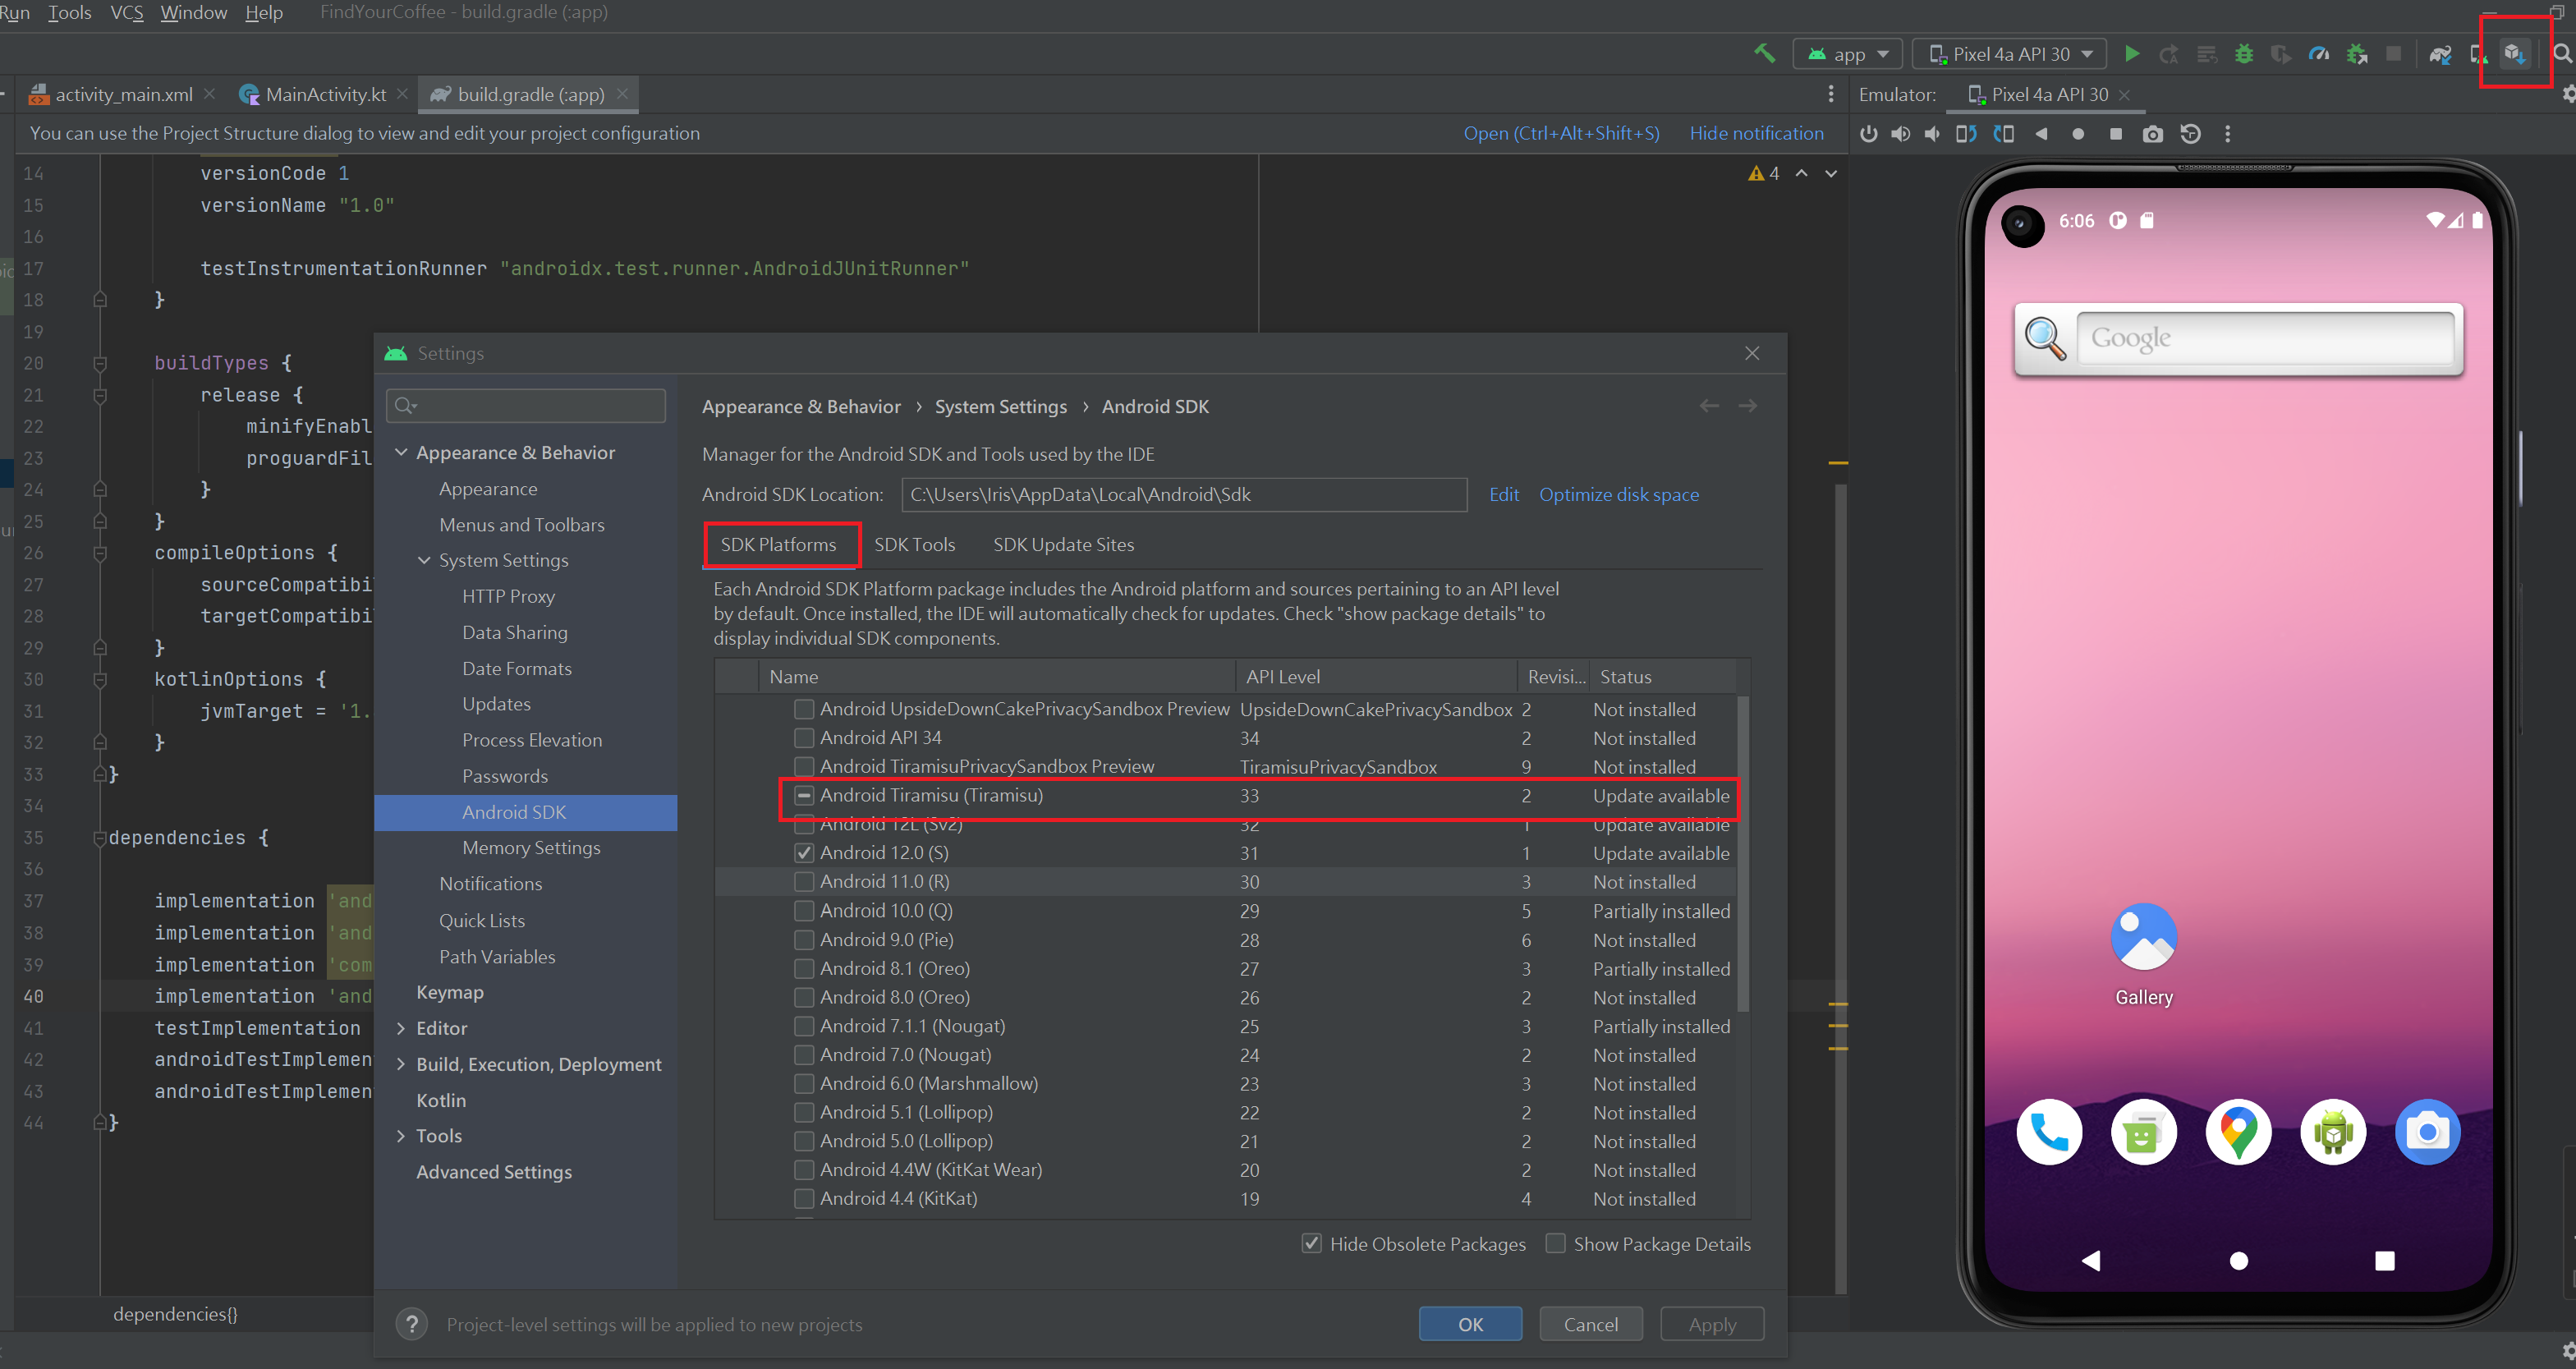Open the Profiler gauge icon
The height and width of the screenshot is (1369, 2576).
(x=2319, y=54)
